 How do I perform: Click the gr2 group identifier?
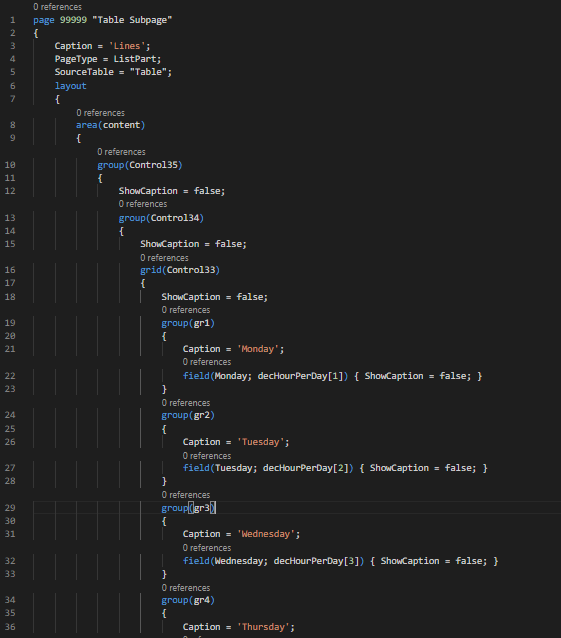[x=202, y=415]
